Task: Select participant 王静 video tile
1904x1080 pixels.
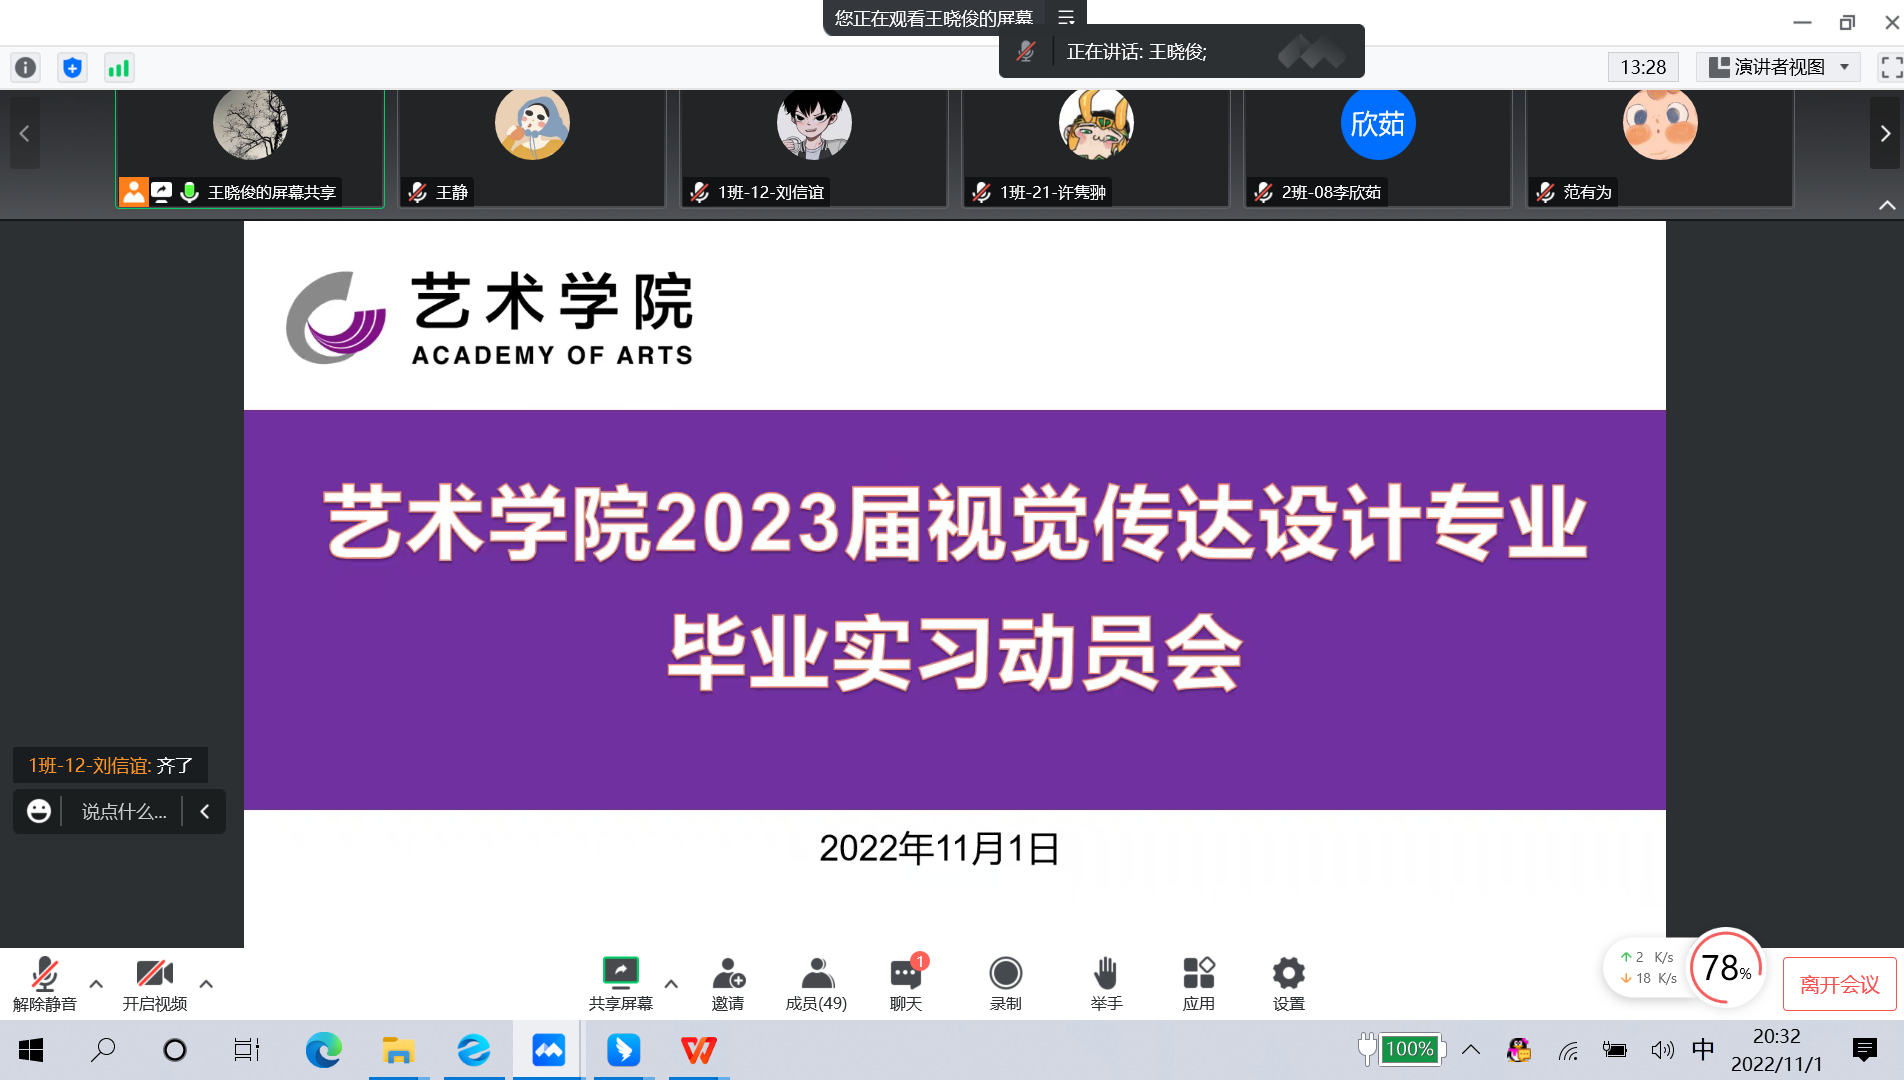Action: pos(532,148)
